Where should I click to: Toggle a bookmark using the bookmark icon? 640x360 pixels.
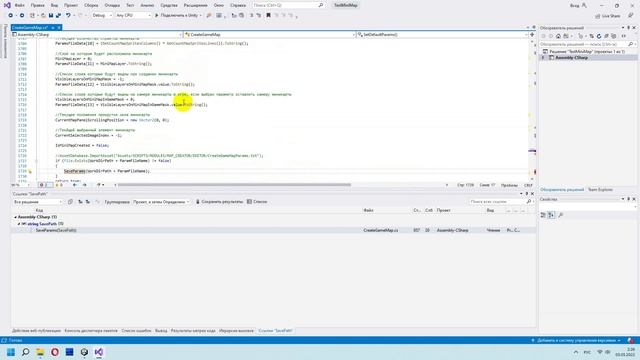[268, 16]
